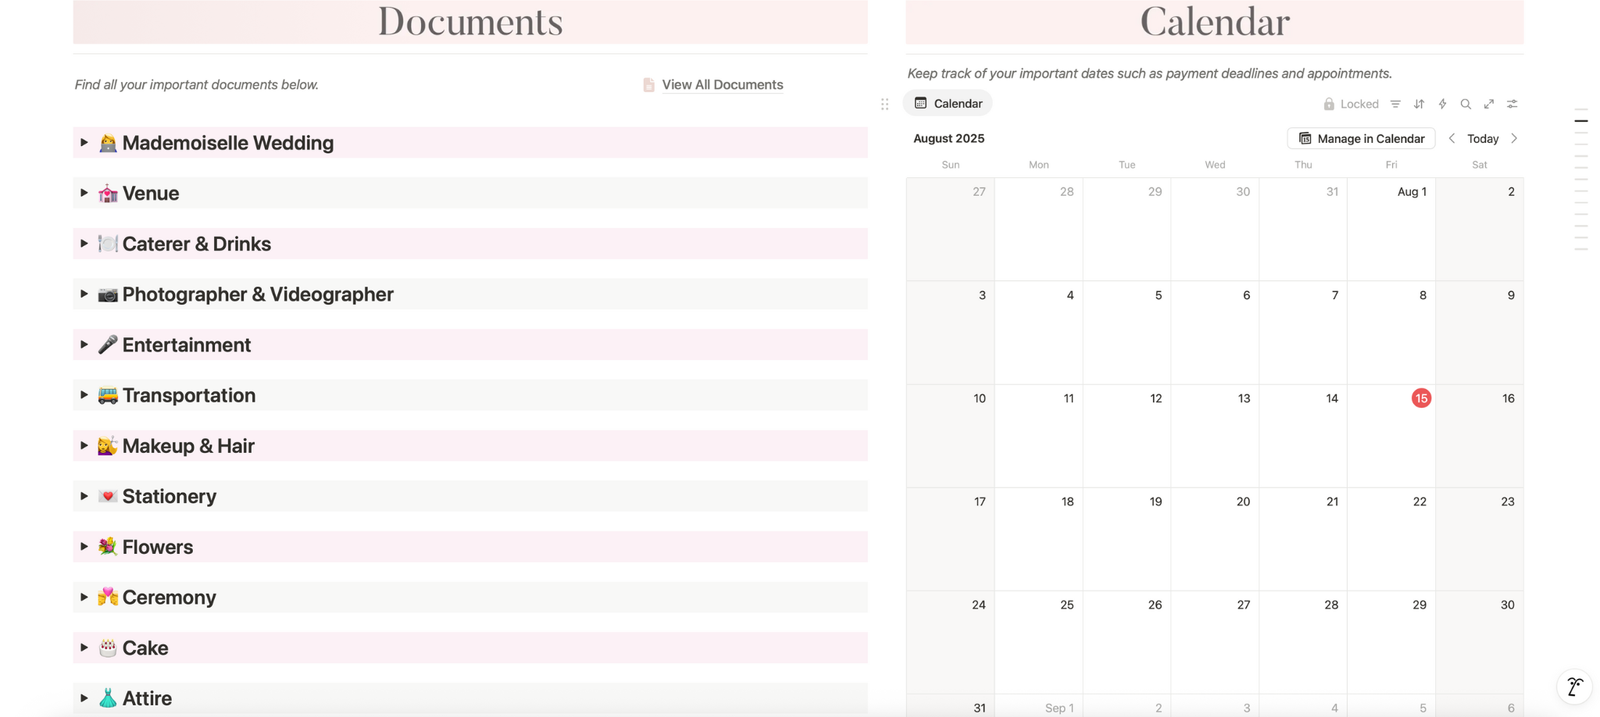Image resolution: width=1600 pixels, height=717 pixels.
Task: Select August 20 in the calendar
Action: tap(1215, 539)
